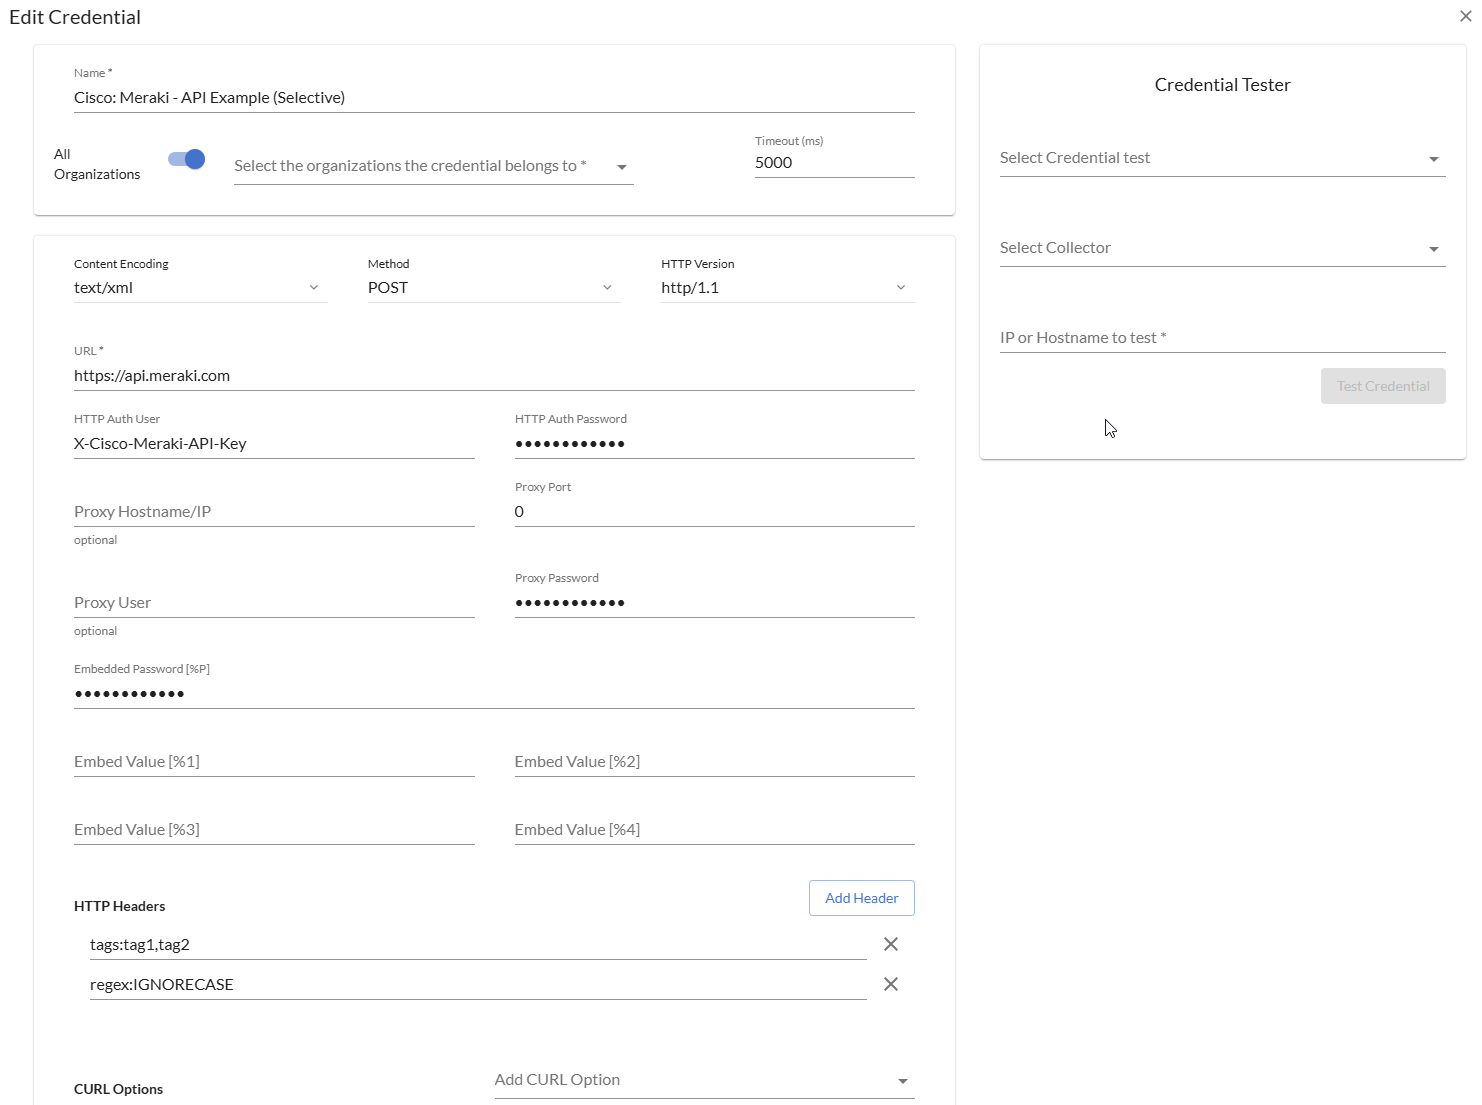Expand the Content Encoding dropdown
Image resolution: width=1482 pixels, height=1105 pixels.
[199, 288]
